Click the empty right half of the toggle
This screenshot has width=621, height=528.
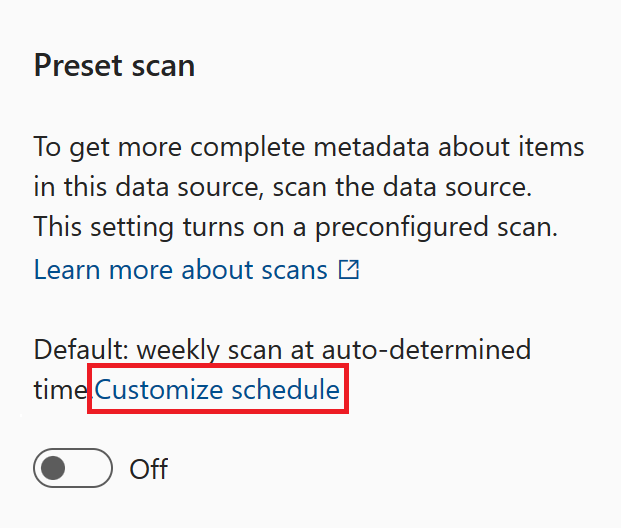click(x=92, y=468)
